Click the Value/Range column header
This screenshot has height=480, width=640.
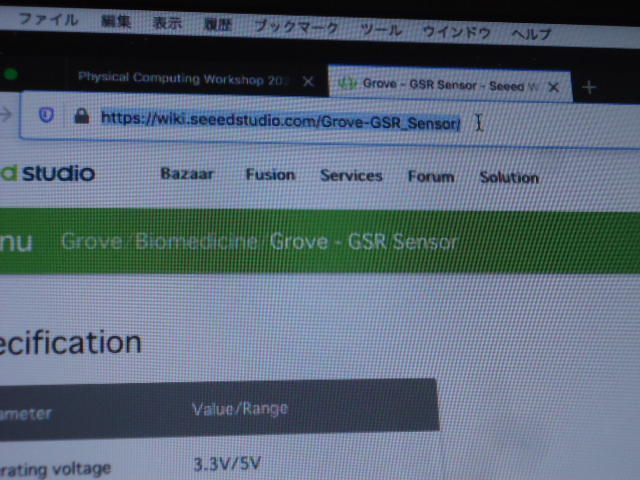click(x=240, y=409)
